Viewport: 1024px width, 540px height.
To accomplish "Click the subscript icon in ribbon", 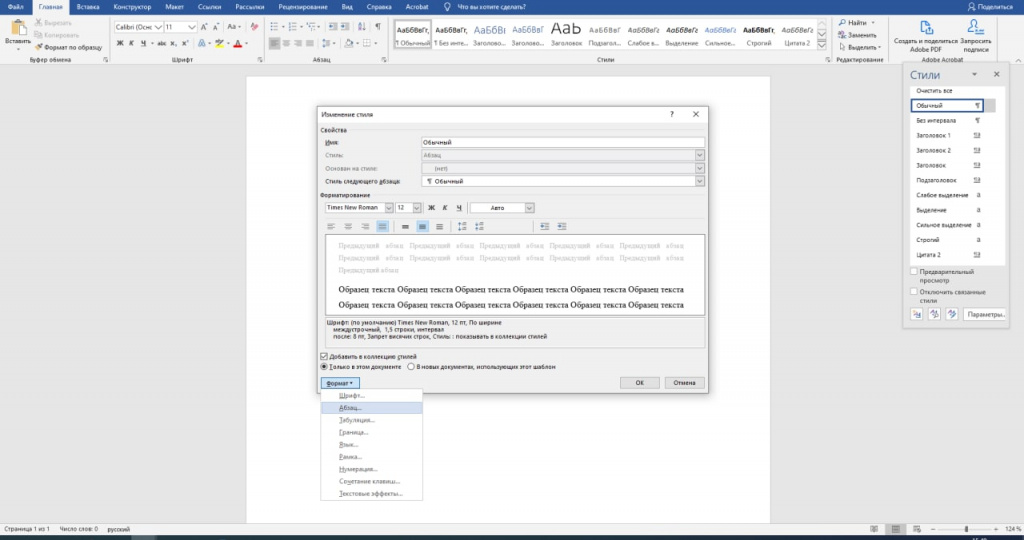I will [173, 44].
